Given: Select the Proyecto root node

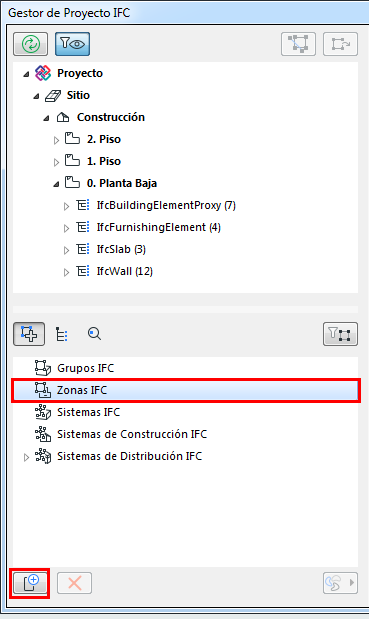Looking at the screenshot, I should [80, 73].
